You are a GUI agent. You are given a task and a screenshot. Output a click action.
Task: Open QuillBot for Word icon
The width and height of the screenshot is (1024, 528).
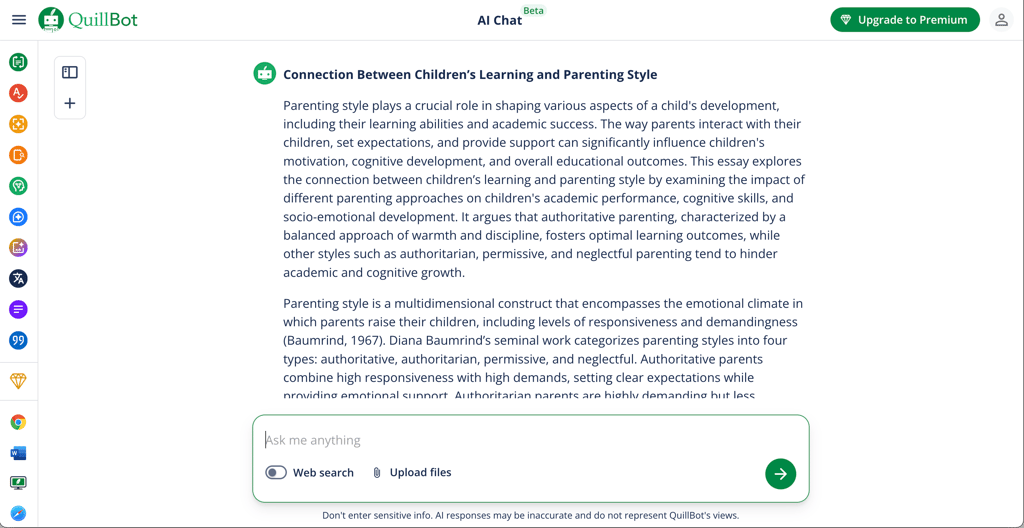[18, 453]
